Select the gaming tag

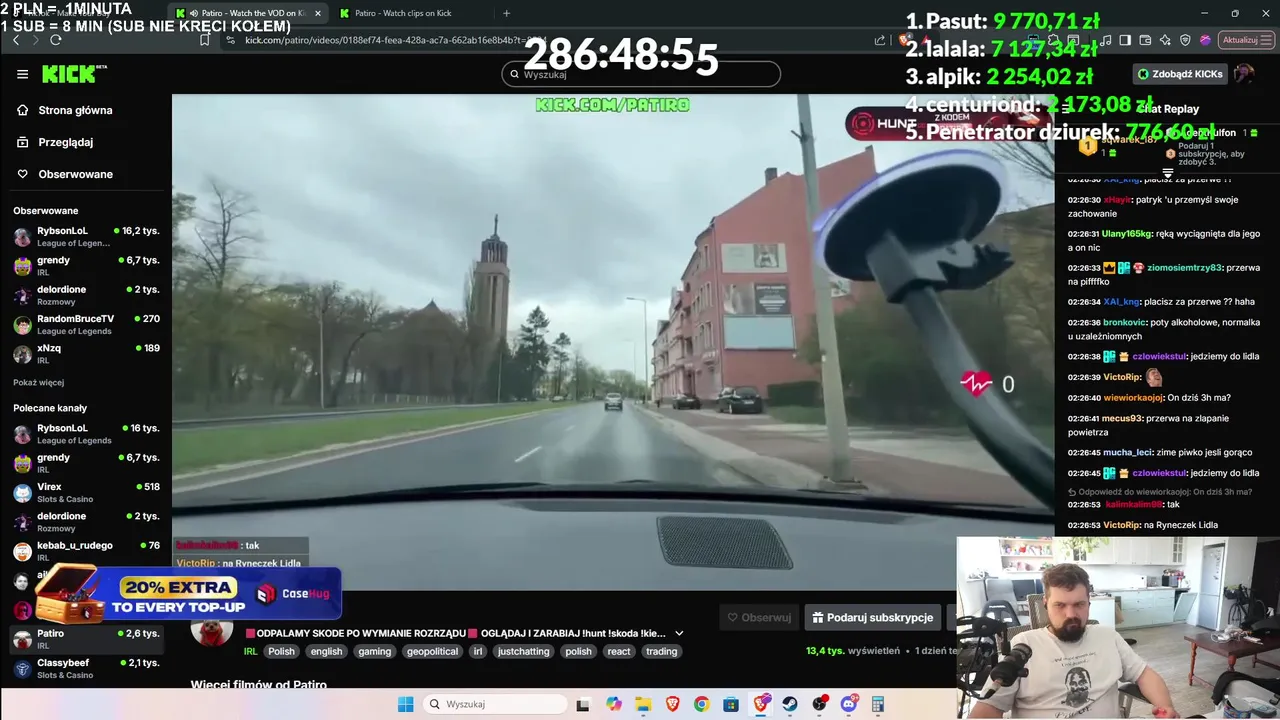pyautogui.click(x=375, y=651)
